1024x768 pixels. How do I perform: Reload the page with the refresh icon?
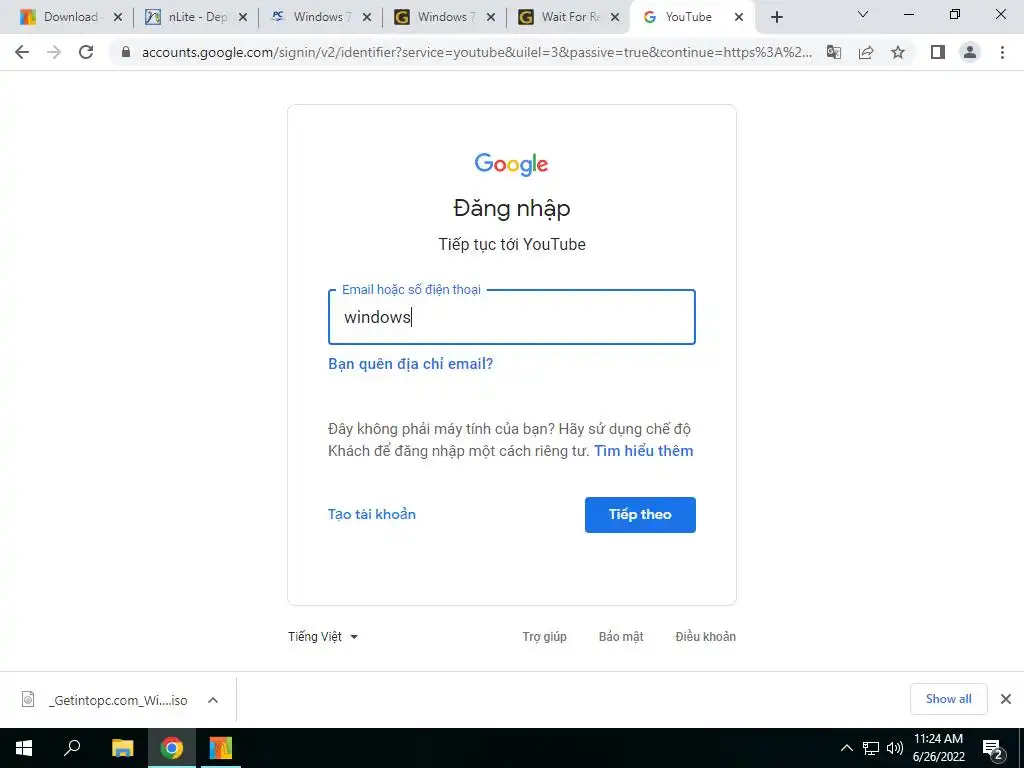86,52
